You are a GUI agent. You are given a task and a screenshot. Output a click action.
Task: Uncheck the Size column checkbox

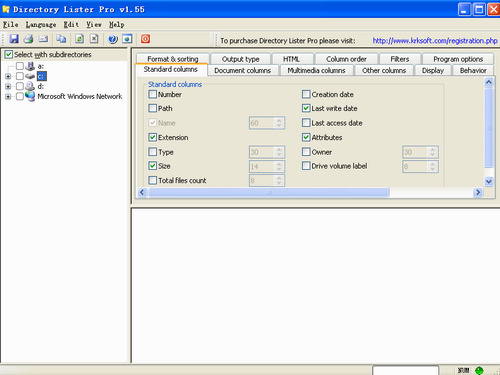click(x=153, y=166)
